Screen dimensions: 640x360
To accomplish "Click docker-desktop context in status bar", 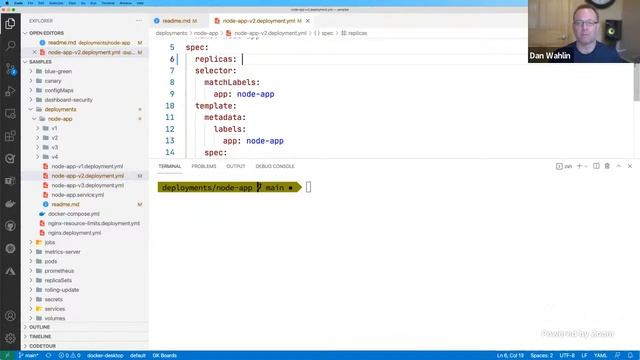I will tap(105, 356).
